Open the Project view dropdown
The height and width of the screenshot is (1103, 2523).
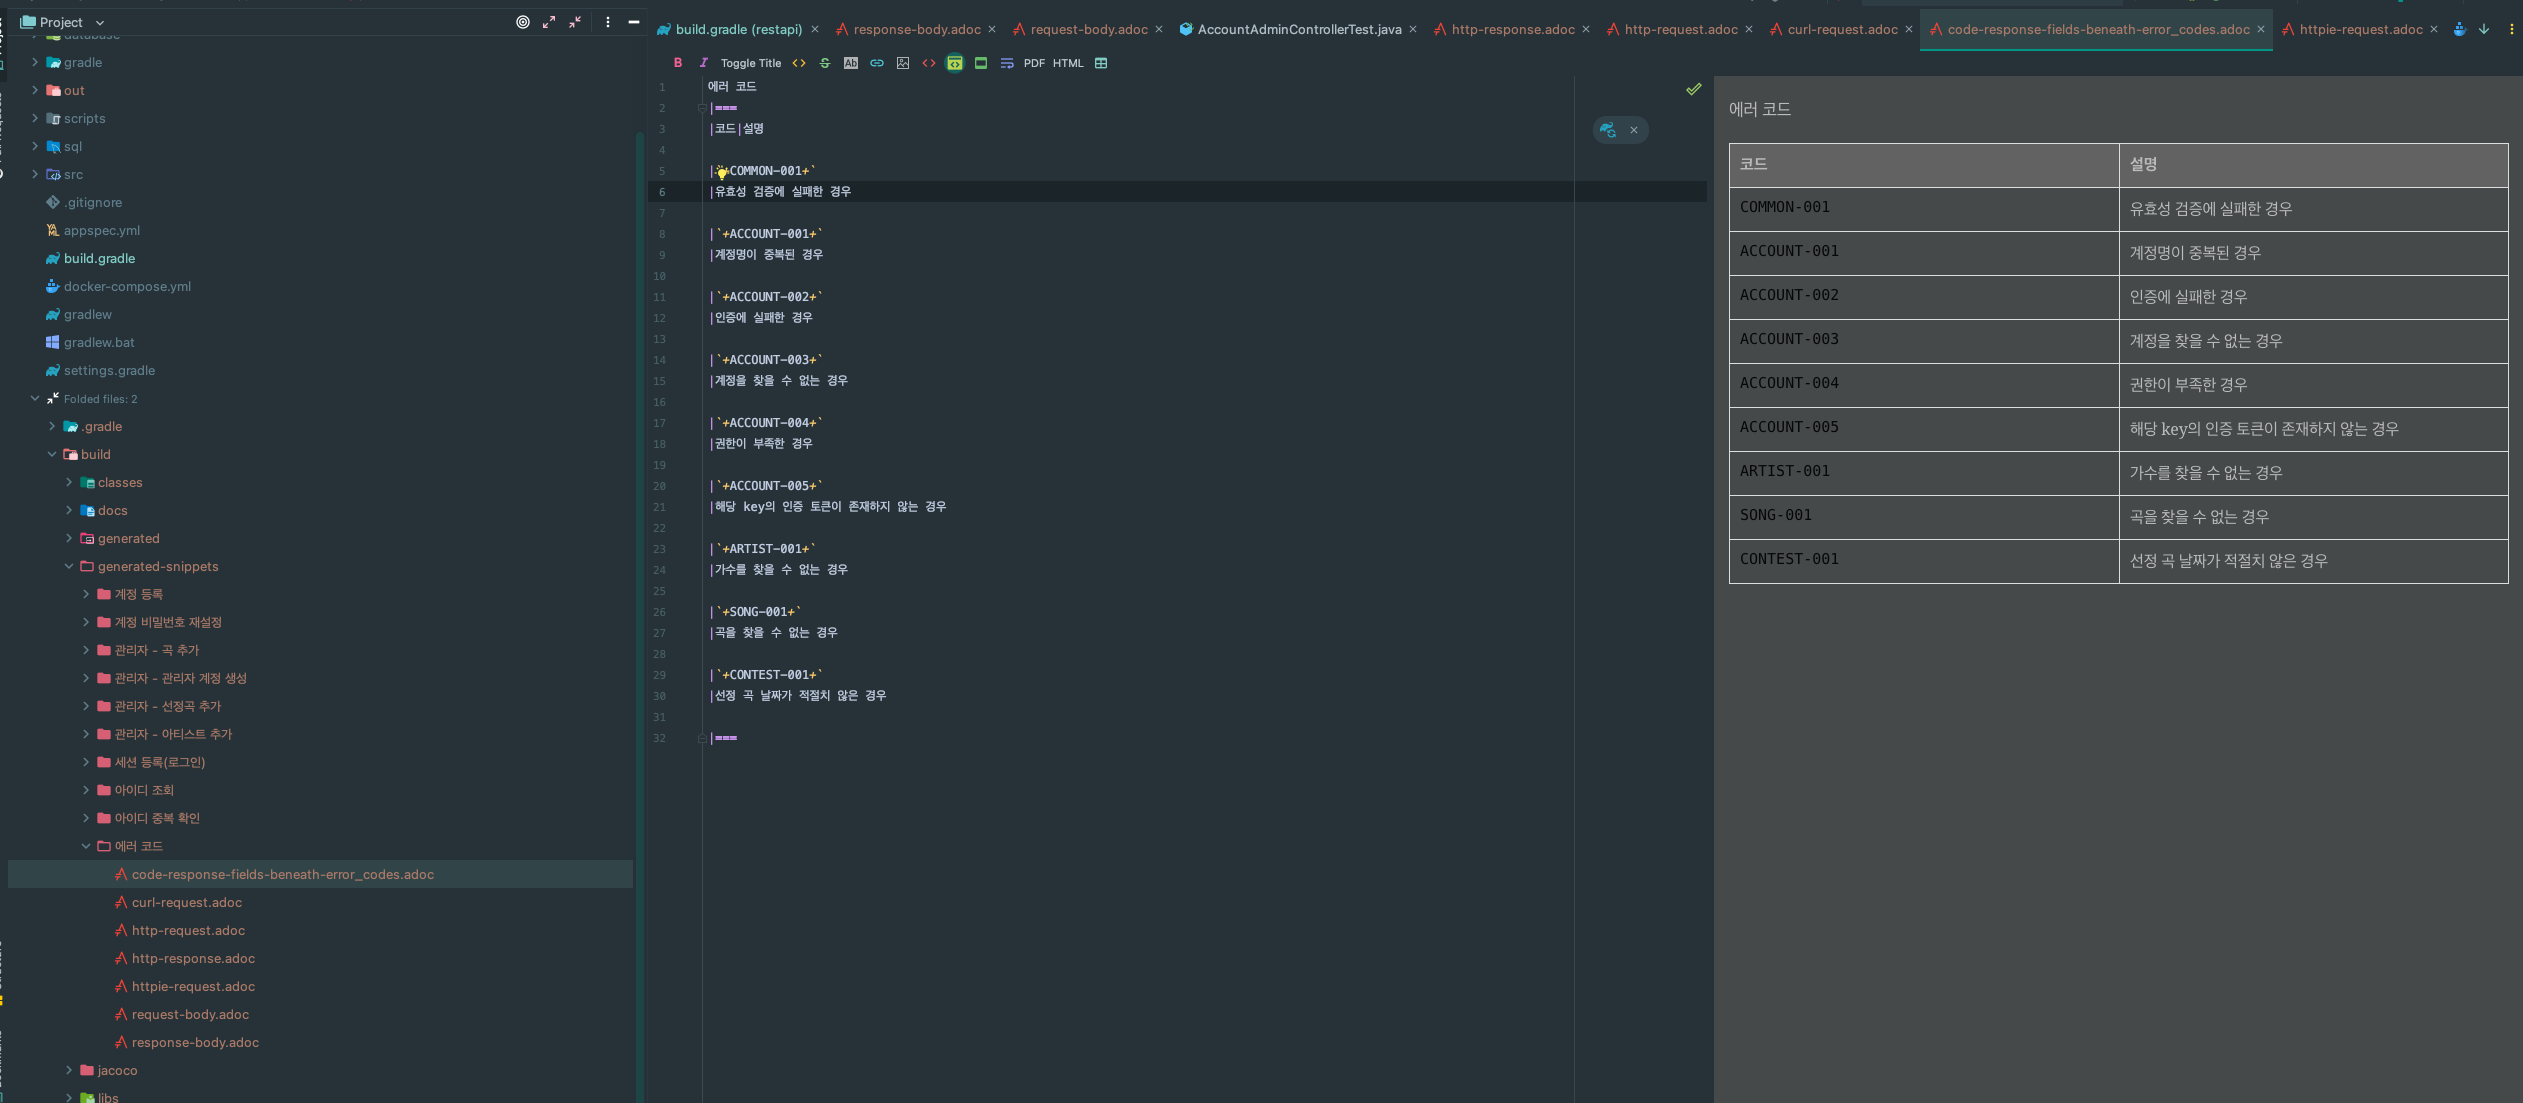pyautogui.click(x=99, y=22)
